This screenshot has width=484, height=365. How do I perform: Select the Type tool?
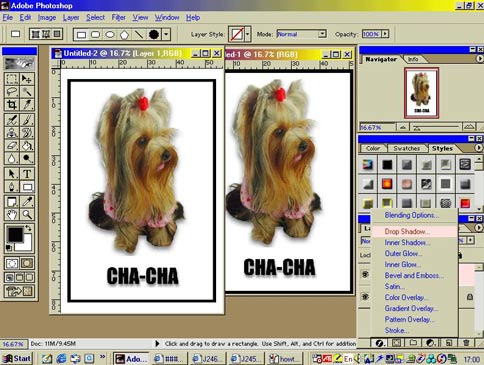click(x=27, y=174)
